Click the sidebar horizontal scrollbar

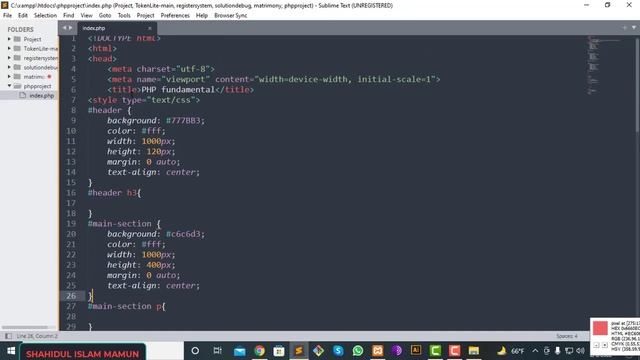pos(24,327)
